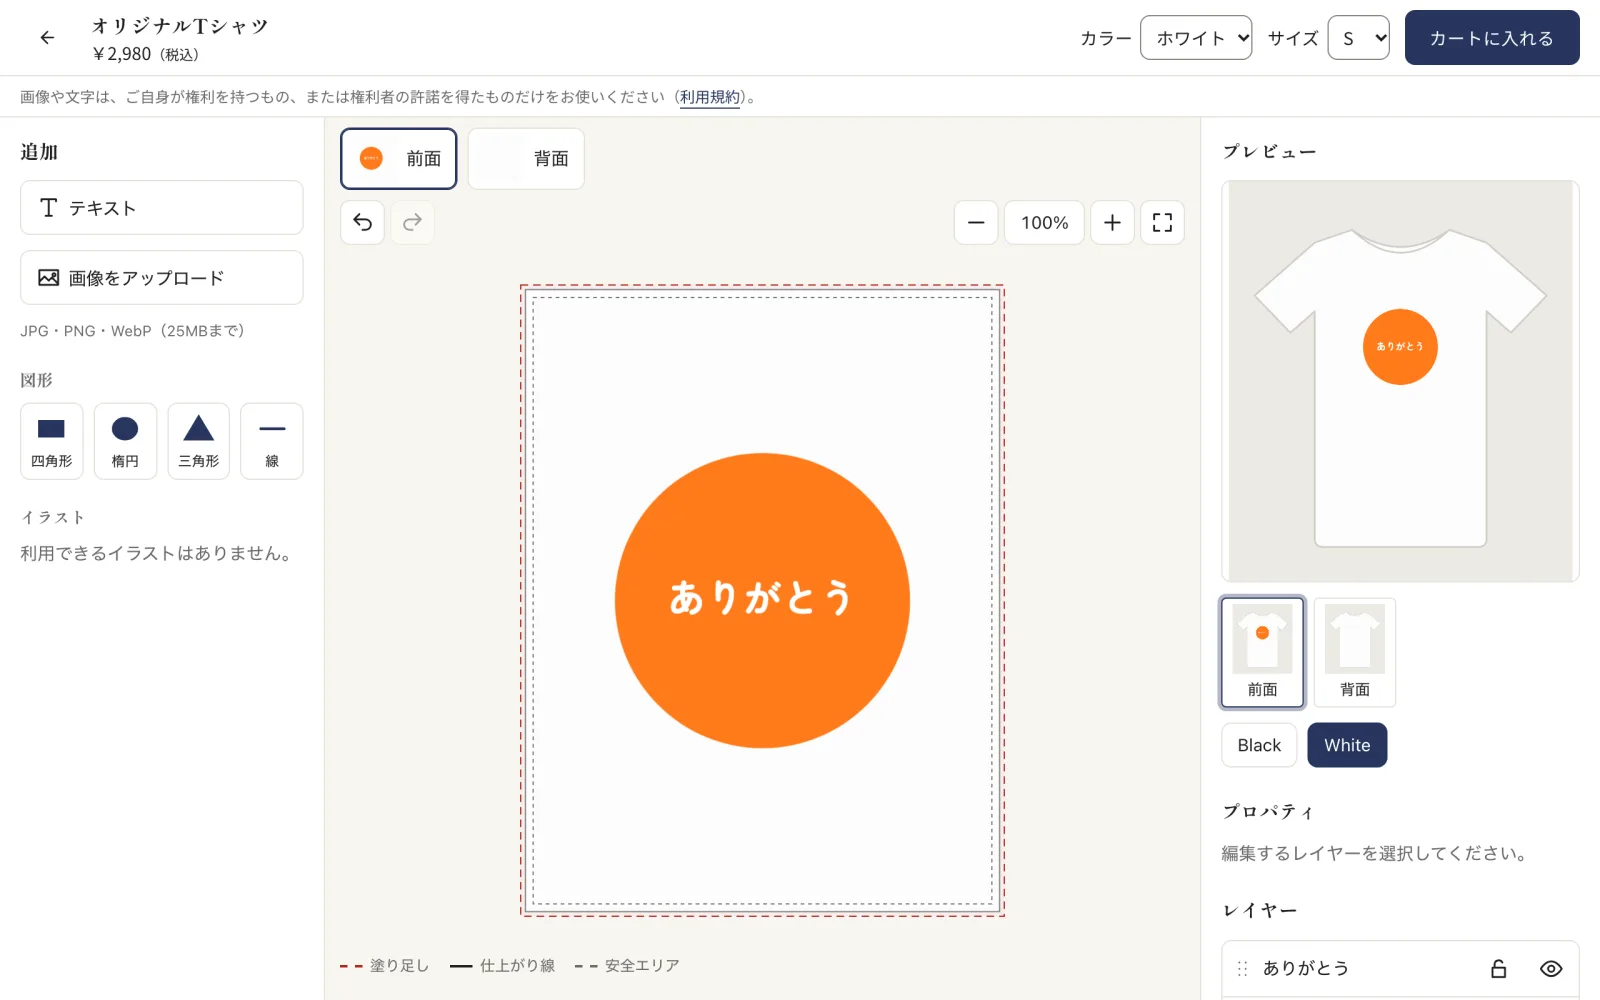
Task: Add a 三角形 triangle shape
Action: pyautogui.click(x=199, y=441)
